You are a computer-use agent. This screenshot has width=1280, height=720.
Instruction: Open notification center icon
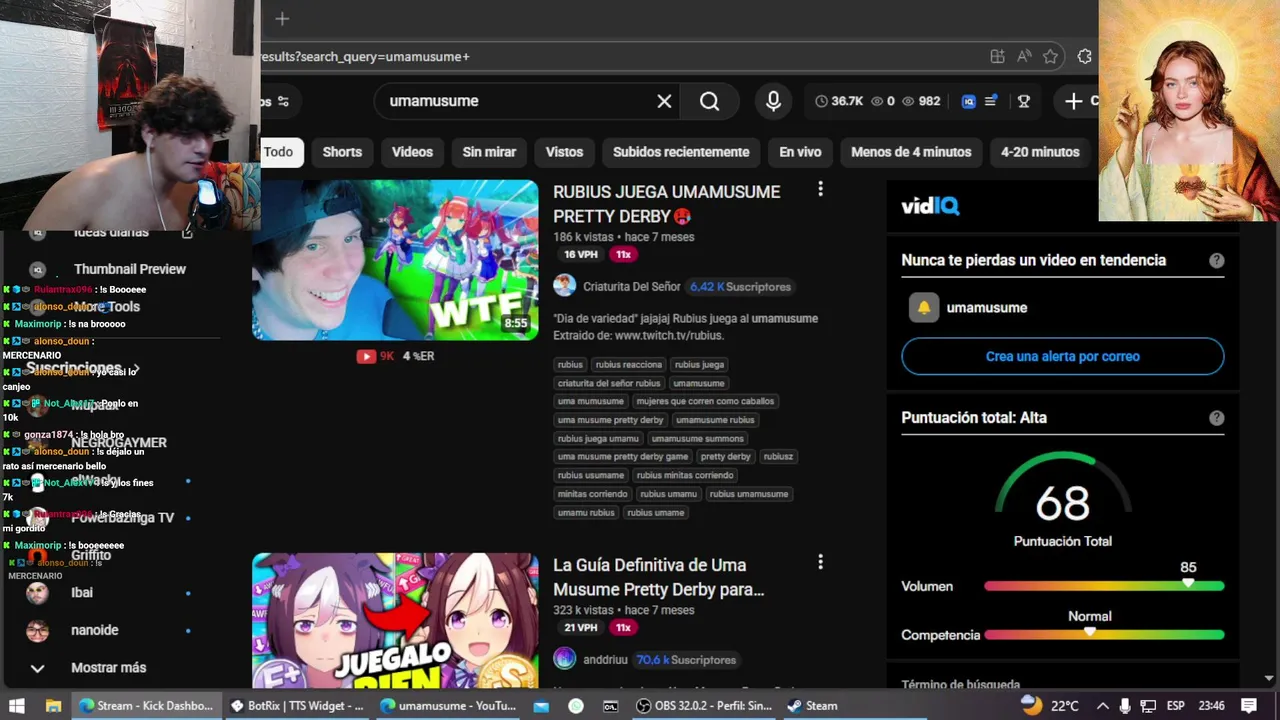click(1249, 706)
